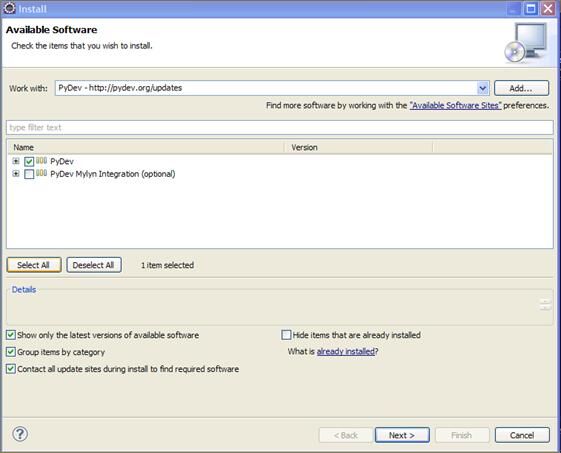561x453 pixels.
Task: Toggle Group items by category checkbox
Action: (11, 352)
